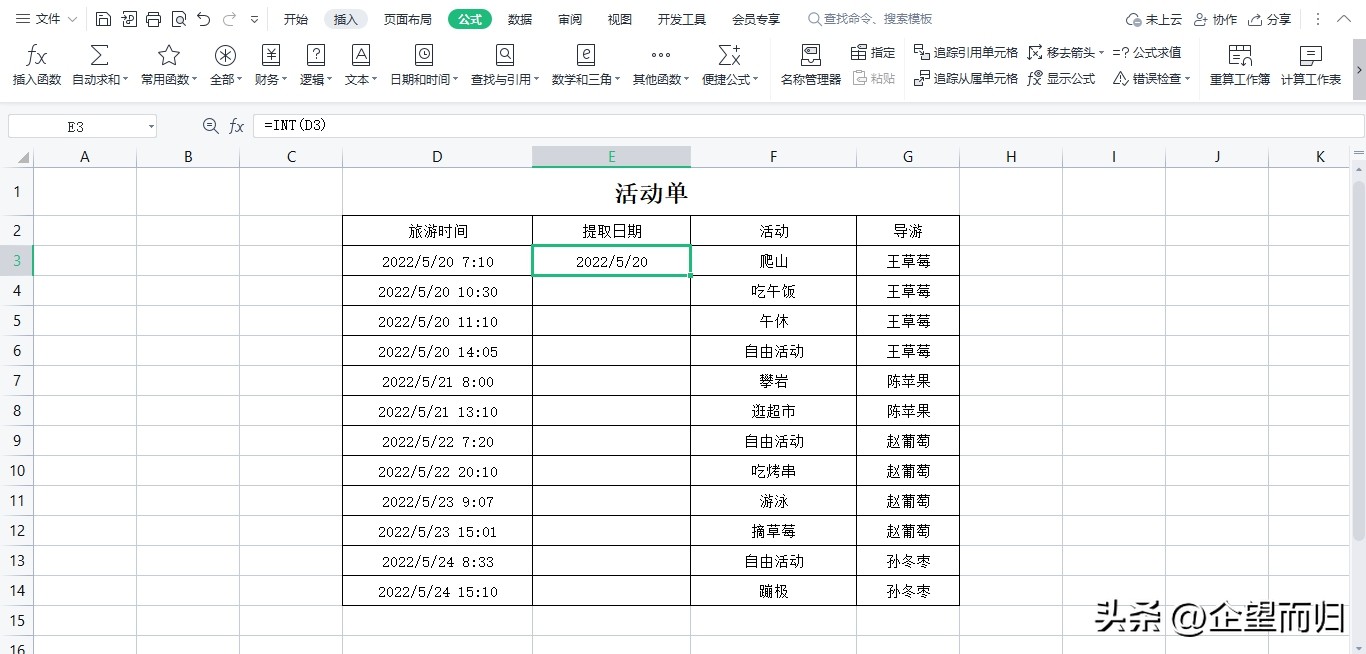Switch to the 页面布局 tab
Image resolution: width=1366 pixels, height=654 pixels.
(408, 19)
